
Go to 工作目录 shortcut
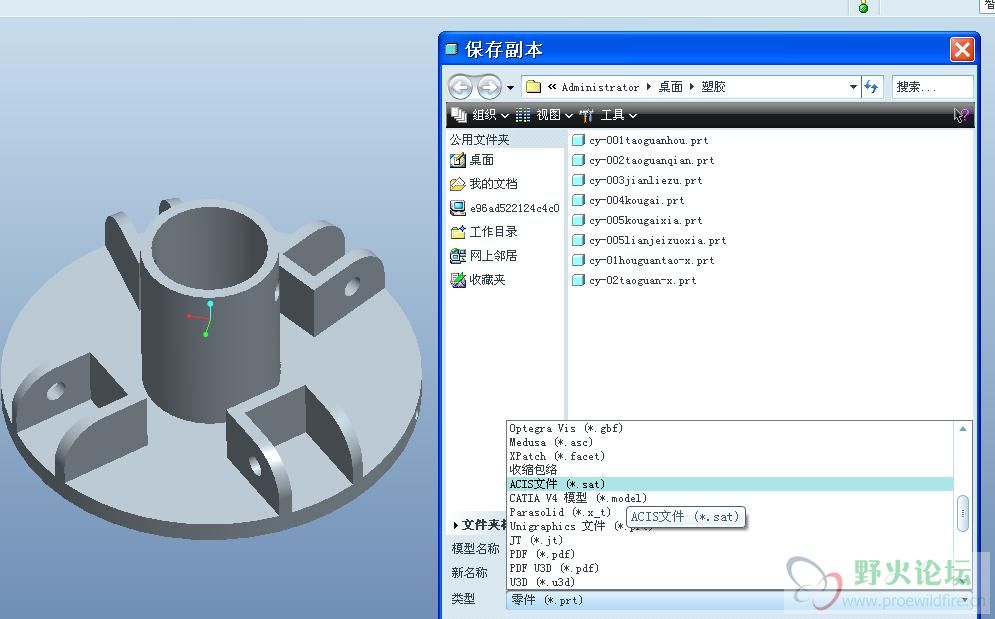[x=484, y=232]
